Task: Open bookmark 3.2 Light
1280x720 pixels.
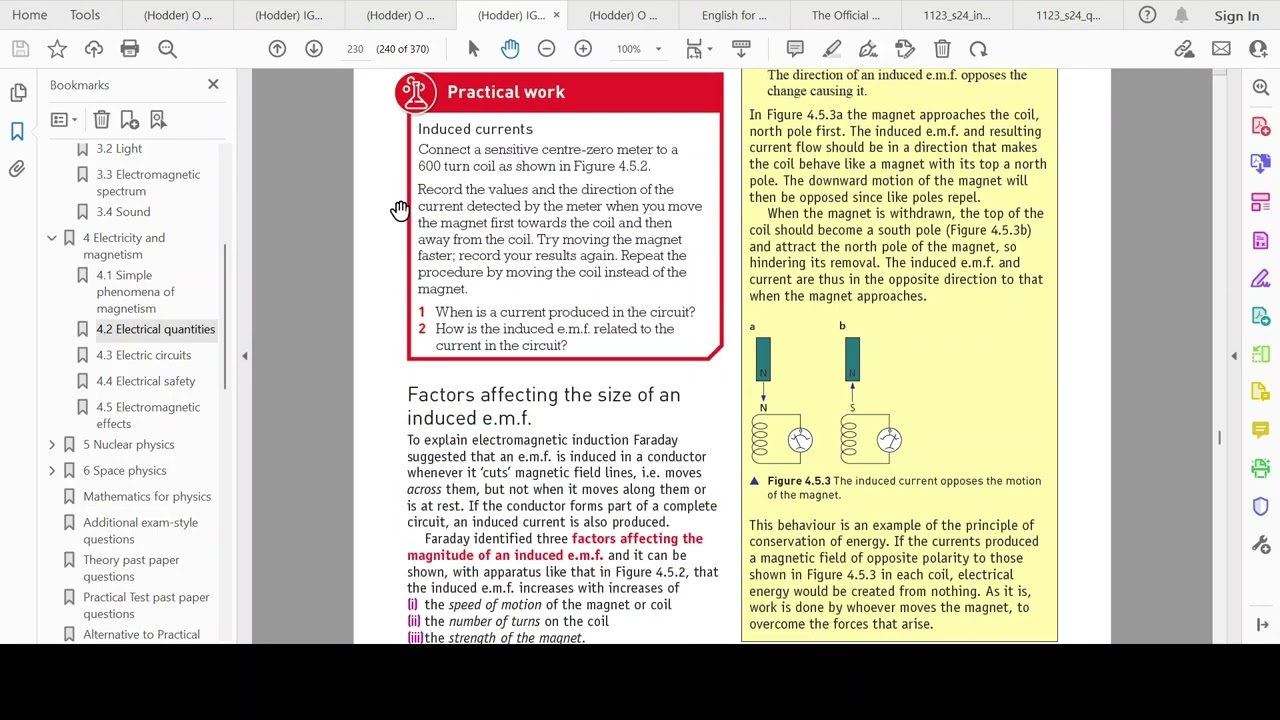Action: click(119, 149)
